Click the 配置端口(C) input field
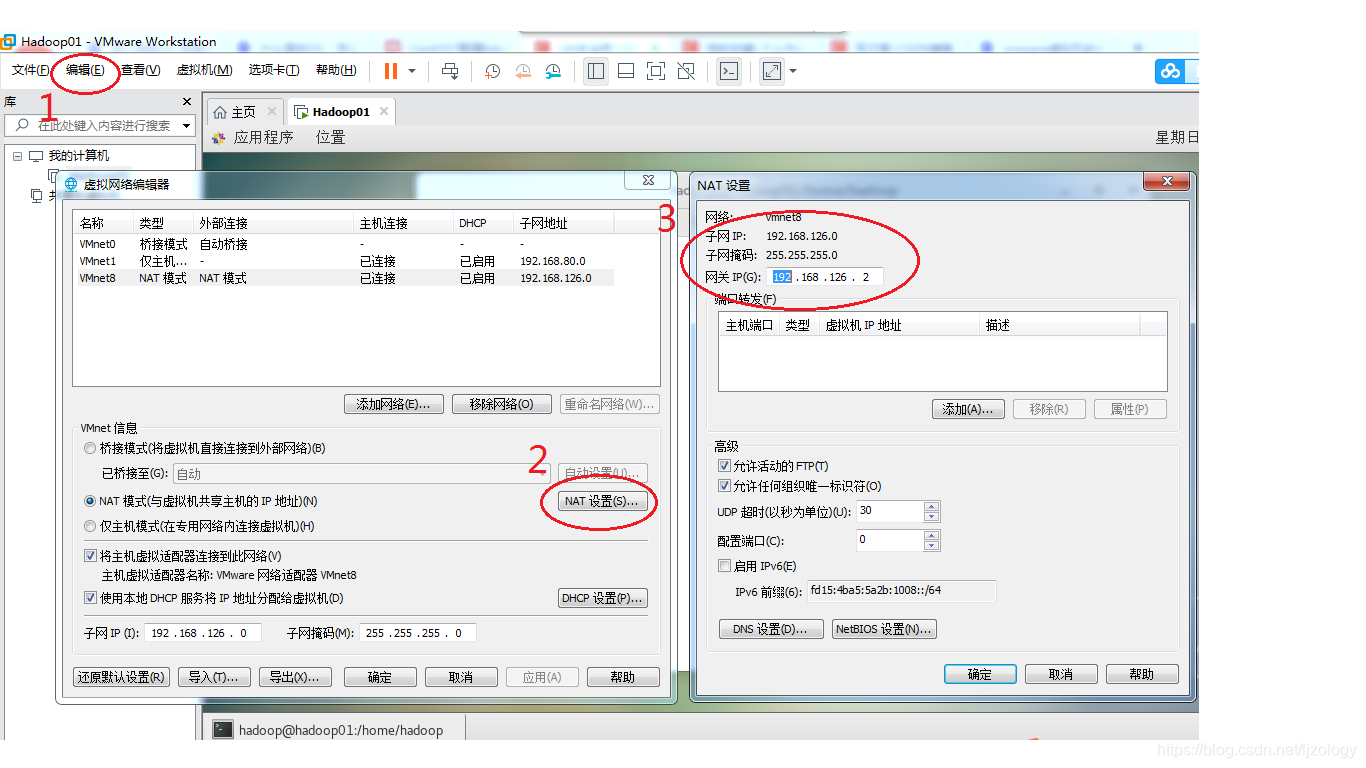 (889, 540)
